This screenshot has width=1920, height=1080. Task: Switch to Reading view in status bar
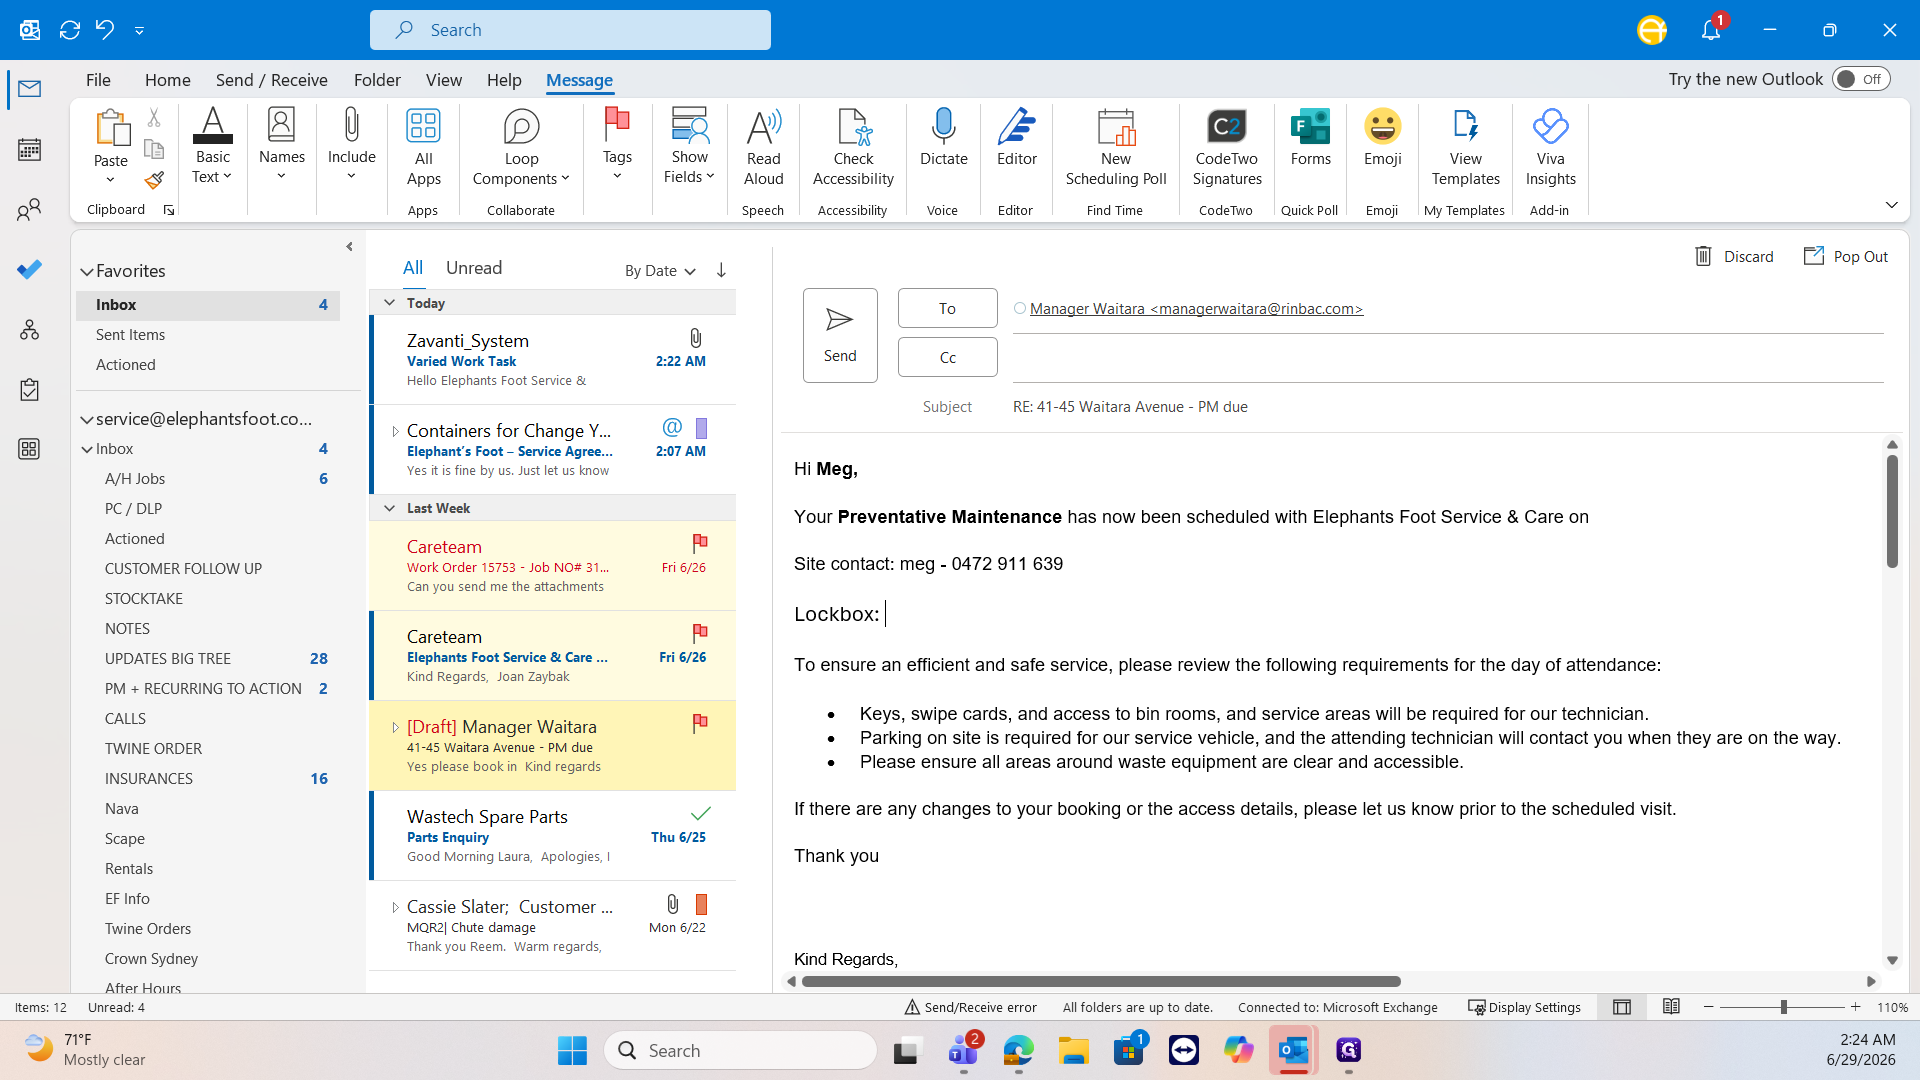pyautogui.click(x=1671, y=1007)
